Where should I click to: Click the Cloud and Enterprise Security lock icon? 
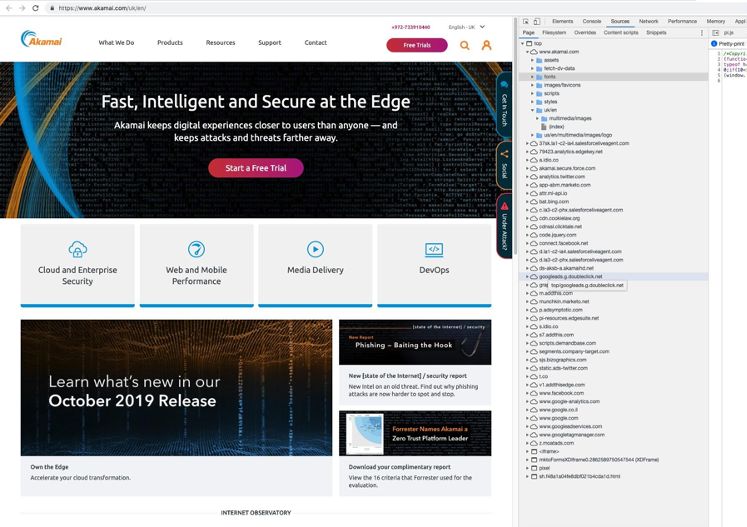pos(78,249)
